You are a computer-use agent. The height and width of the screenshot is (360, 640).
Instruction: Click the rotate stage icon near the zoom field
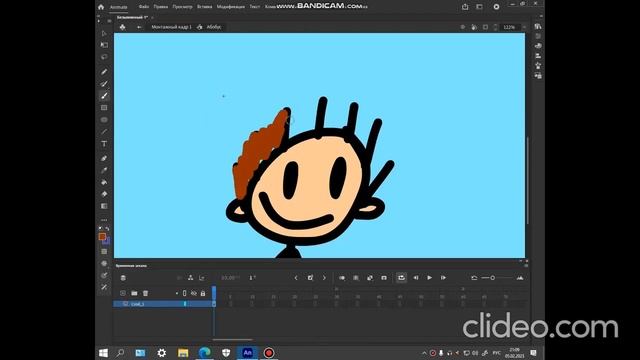pos(474,27)
